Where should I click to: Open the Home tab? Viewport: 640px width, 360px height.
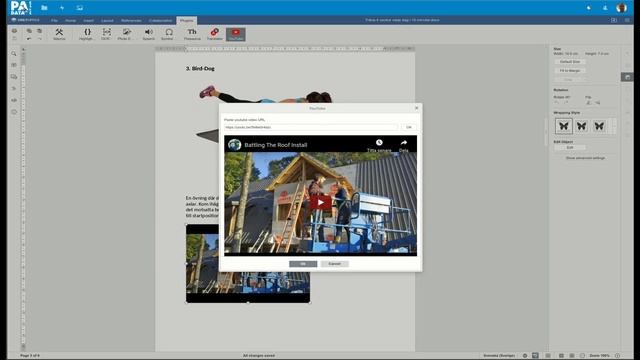click(x=70, y=20)
